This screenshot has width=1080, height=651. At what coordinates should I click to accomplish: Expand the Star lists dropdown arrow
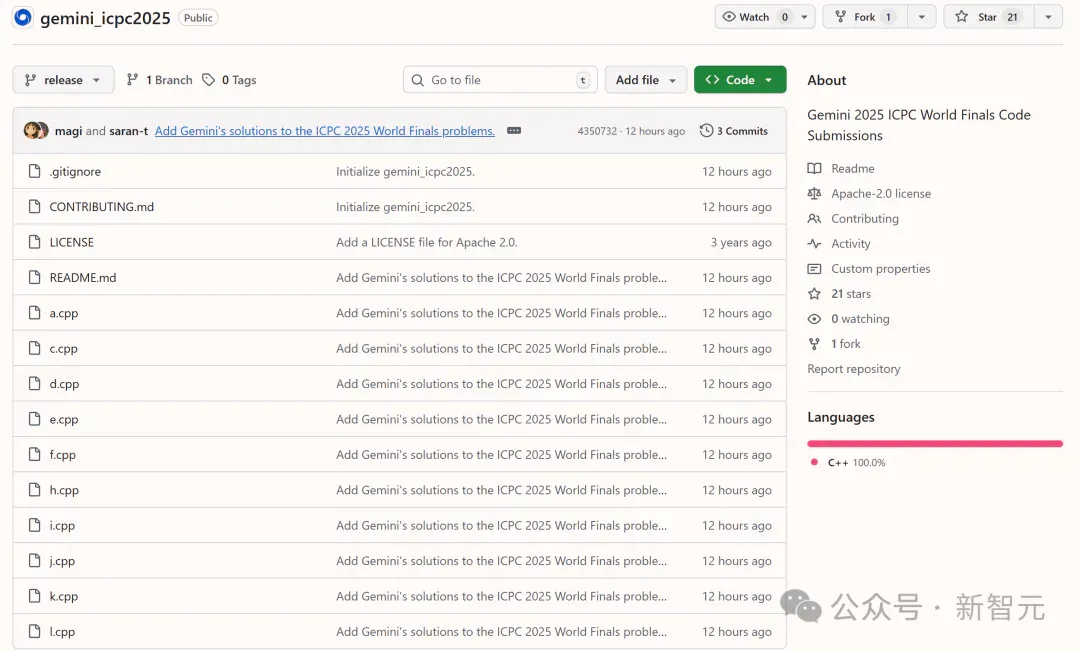click(1048, 17)
